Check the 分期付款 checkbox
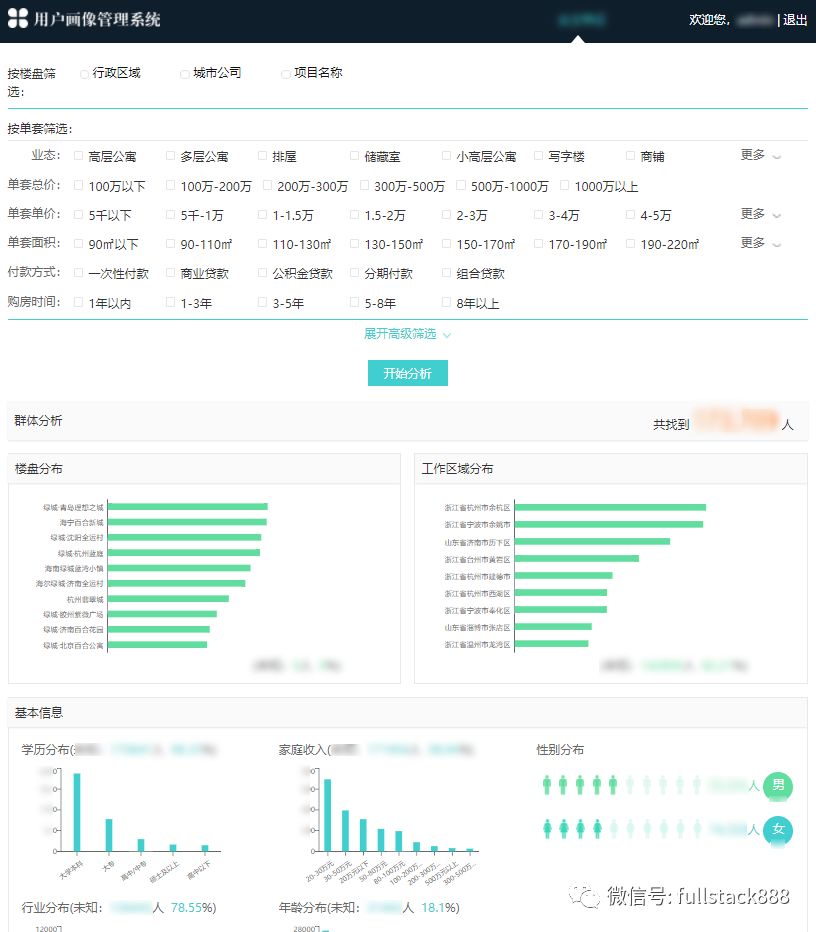 click(354, 273)
